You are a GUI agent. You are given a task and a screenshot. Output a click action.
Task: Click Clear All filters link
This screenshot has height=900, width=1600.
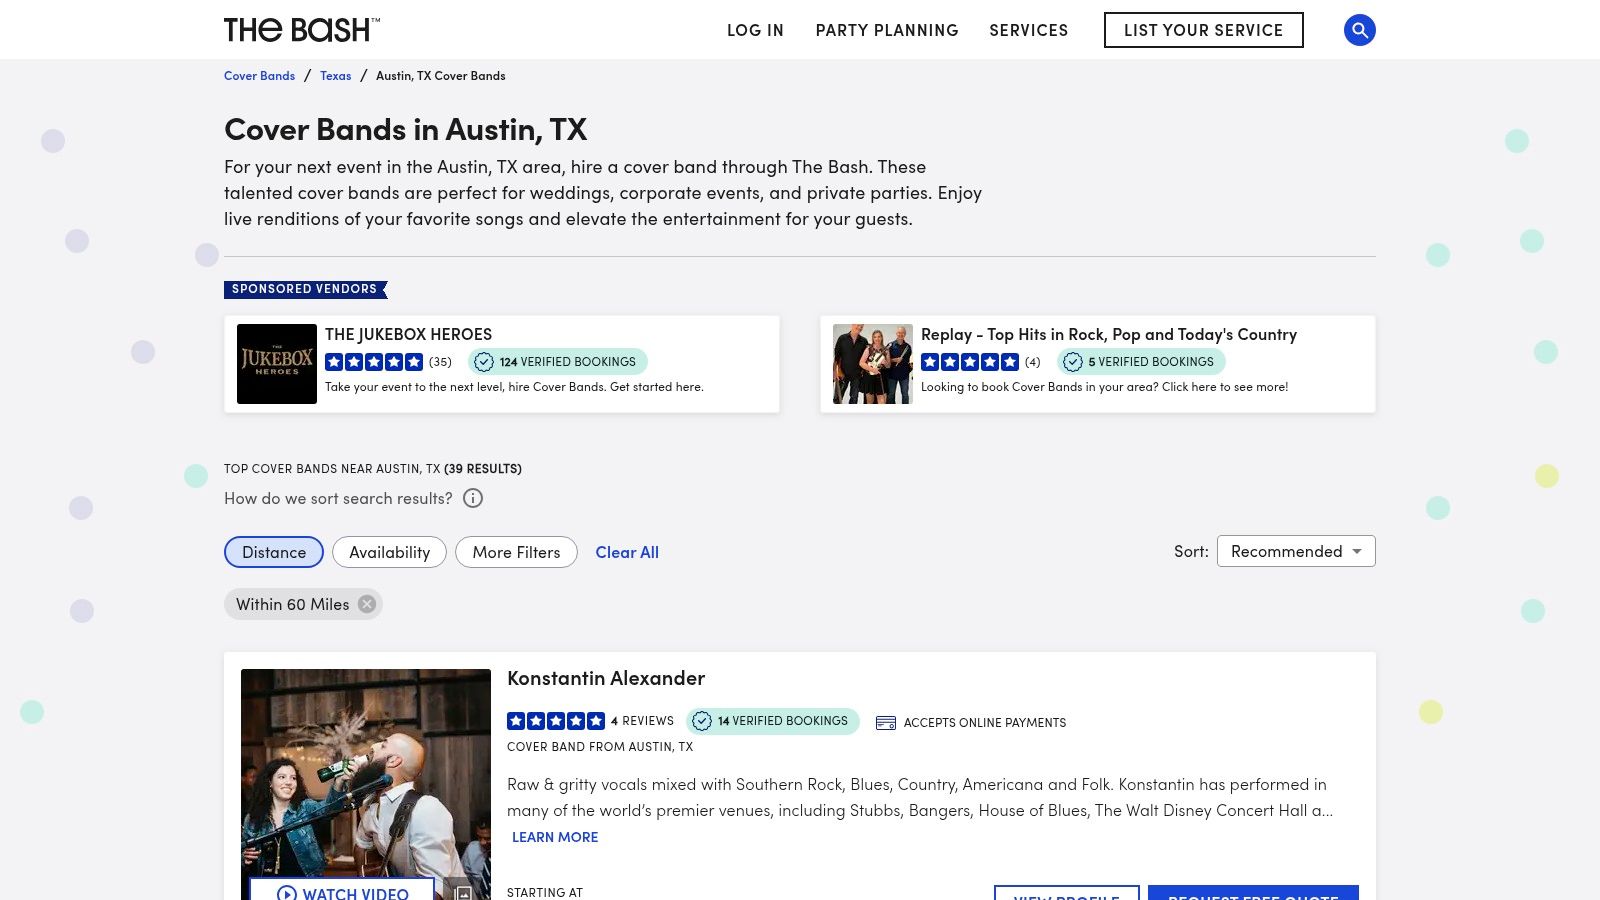coord(627,552)
